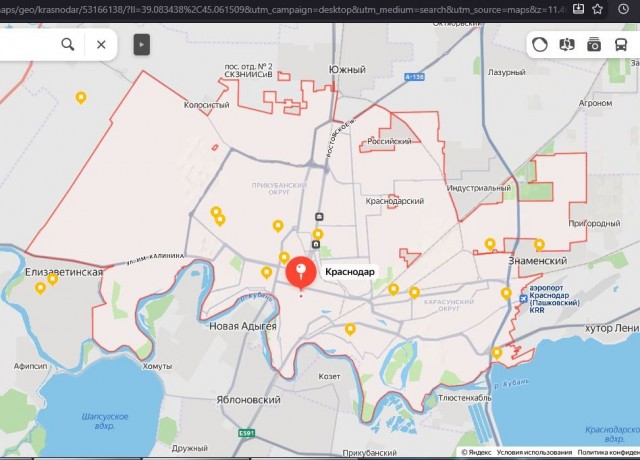Select yellow marker touching the red pin's left side
Image resolution: width=640 pixels, height=460 pixels.
pos(284,258)
